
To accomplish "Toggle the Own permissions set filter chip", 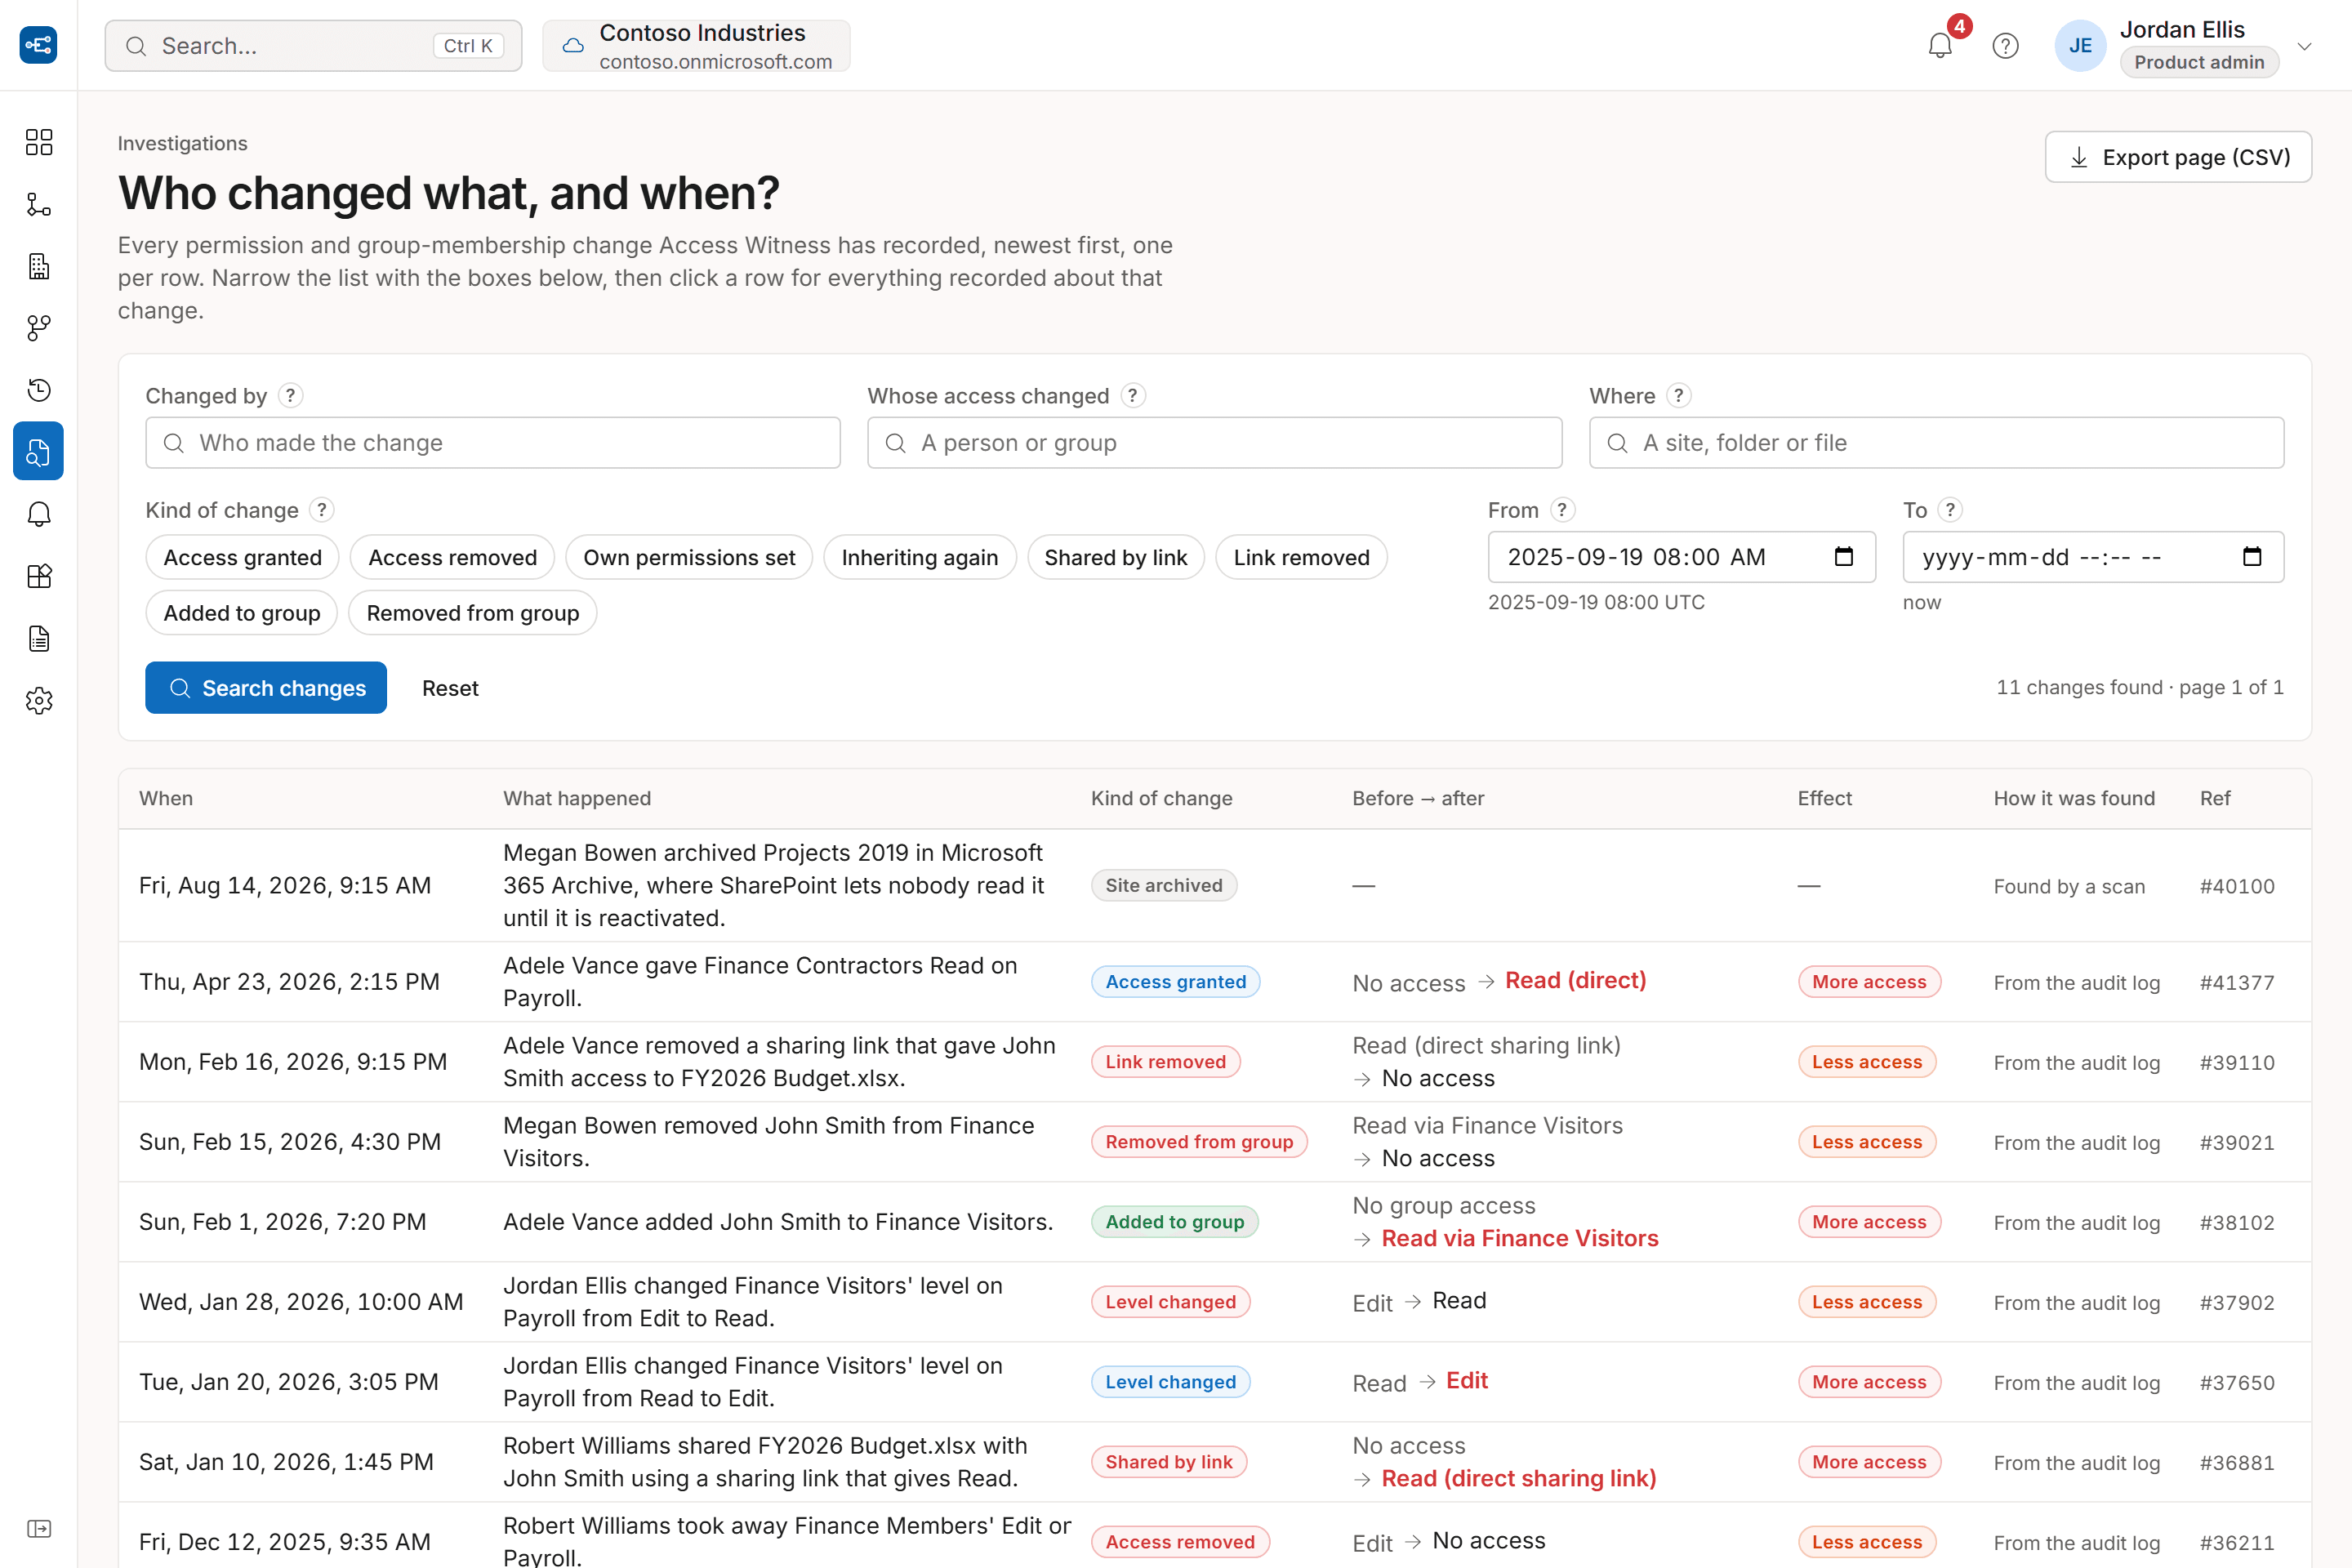I will coord(689,557).
